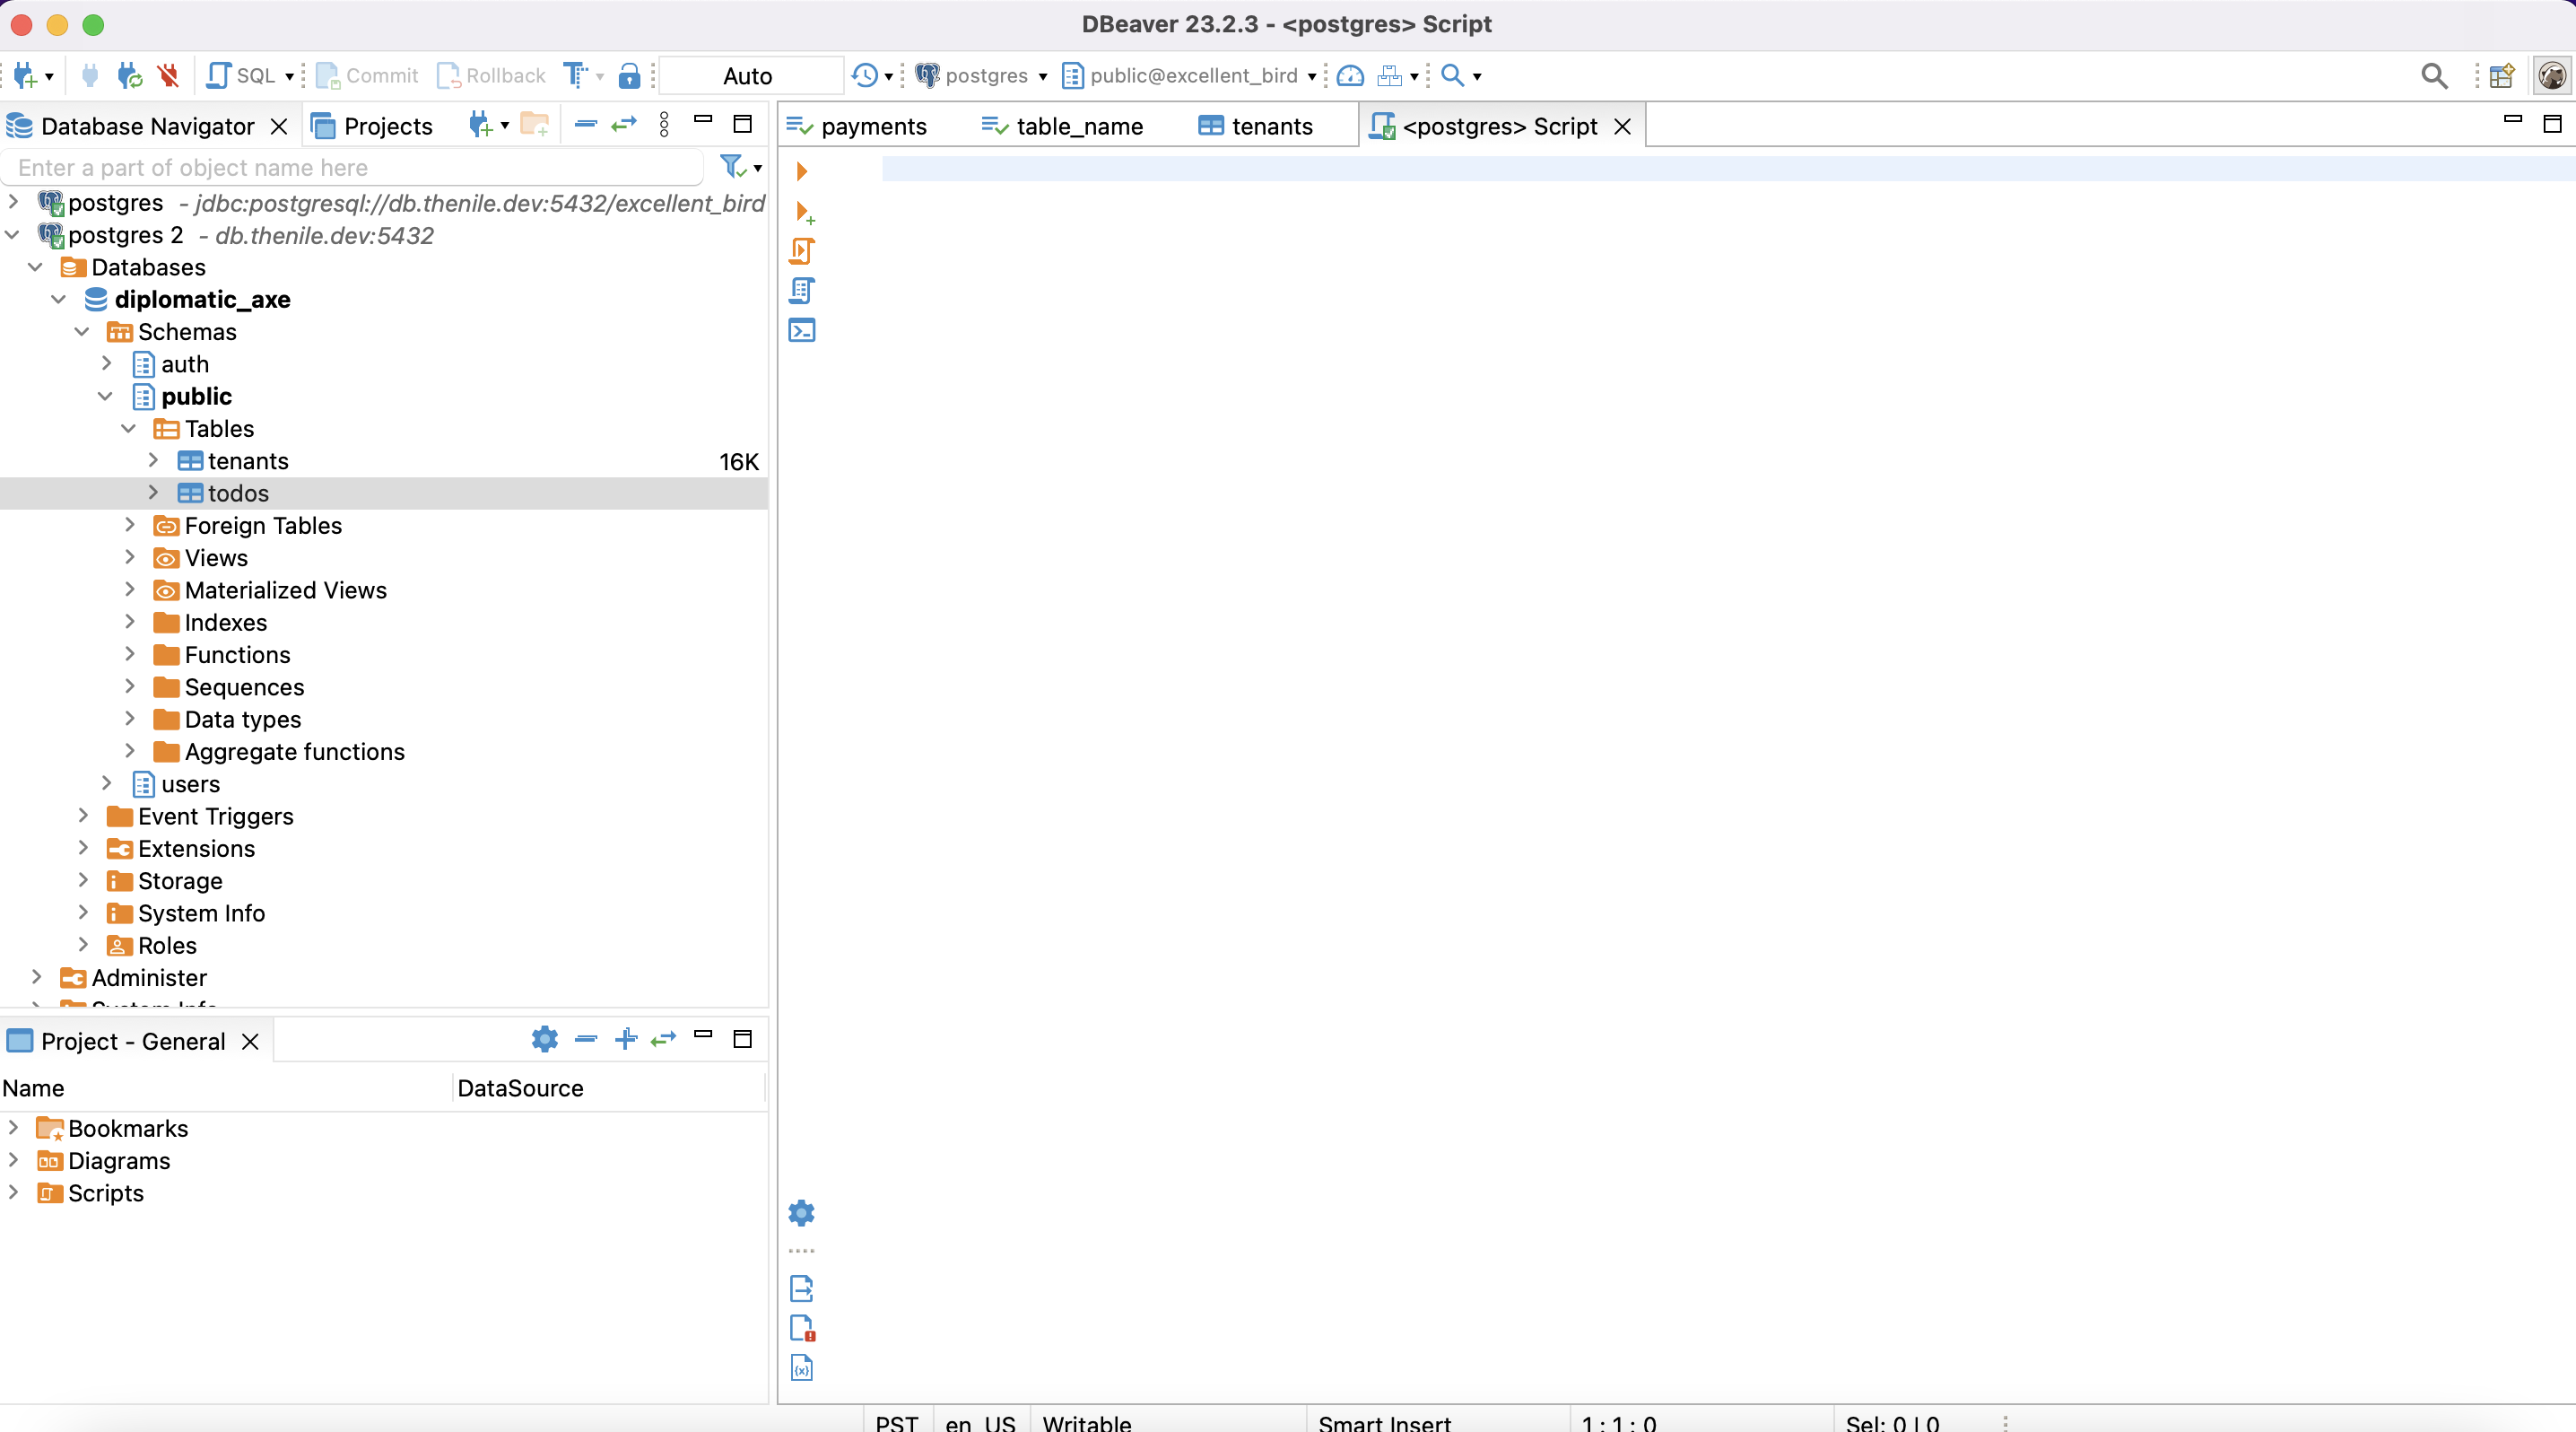Screen dimensions: 2576x1432
Task: Switch to the Projects tab
Action: tap(387, 126)
